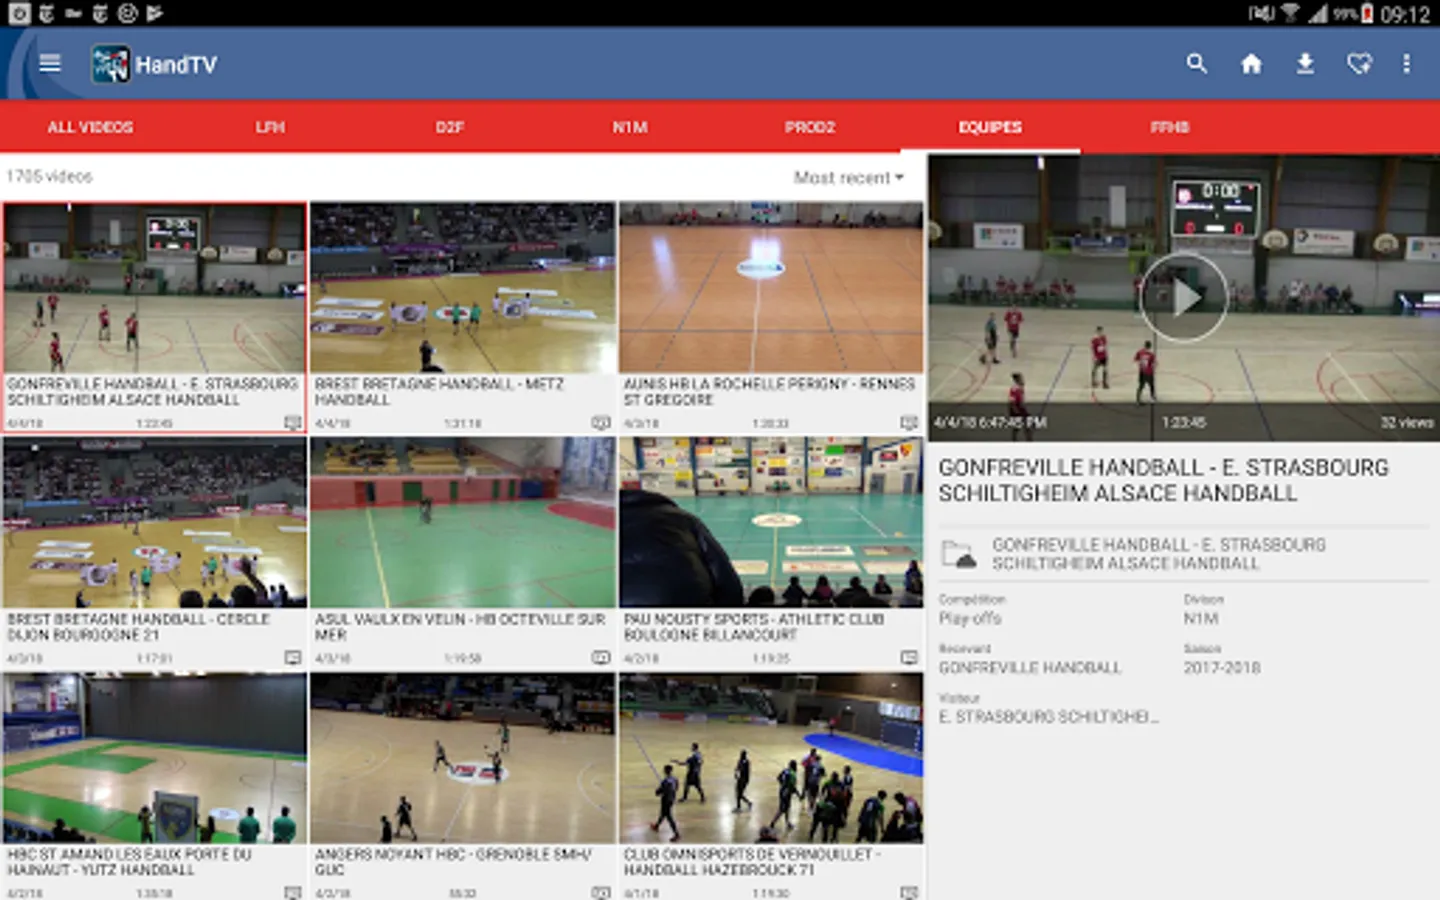
Task: Open the Wi-Fi status icon
Action: tap(1290, 13)
